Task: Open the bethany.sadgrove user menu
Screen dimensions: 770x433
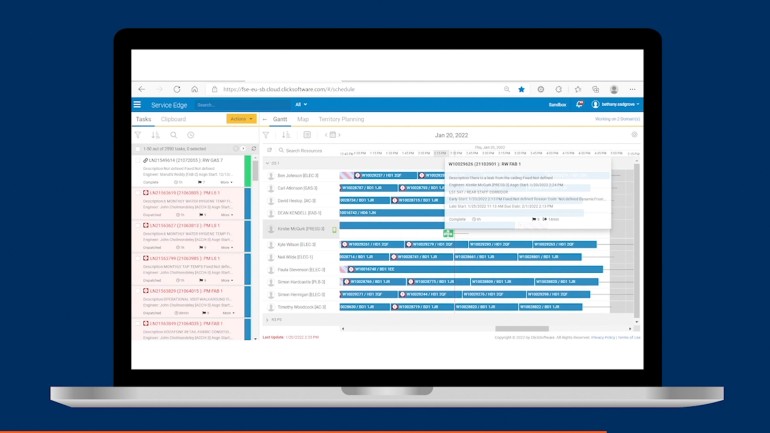Action: [616, 104]
